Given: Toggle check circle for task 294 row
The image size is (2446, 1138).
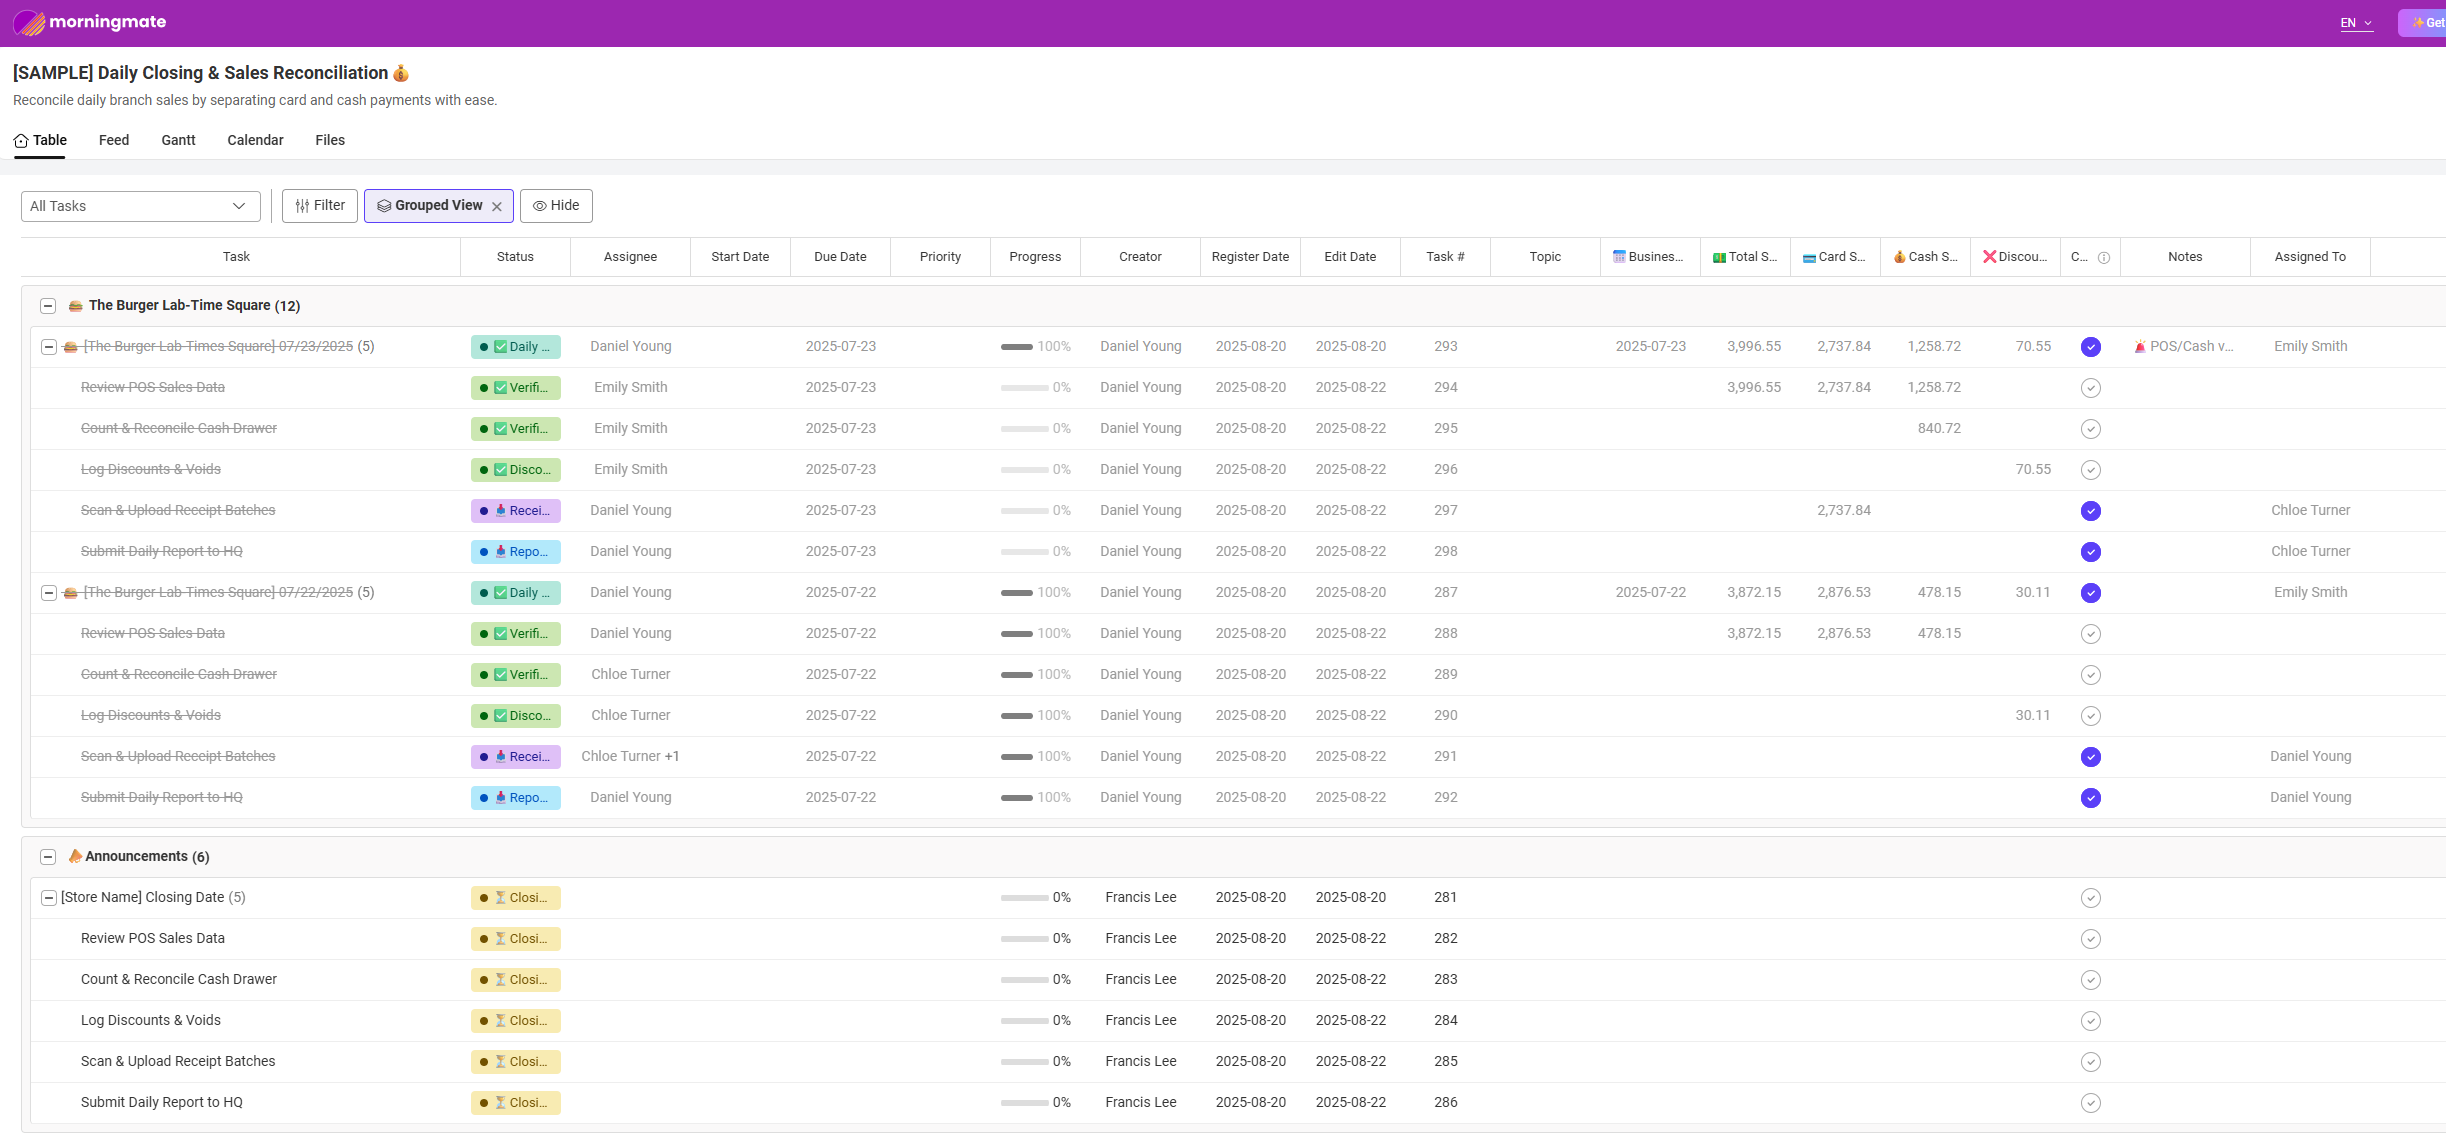Looking at the screenshot, I should pyautogui.click(x=2090, y=388).
